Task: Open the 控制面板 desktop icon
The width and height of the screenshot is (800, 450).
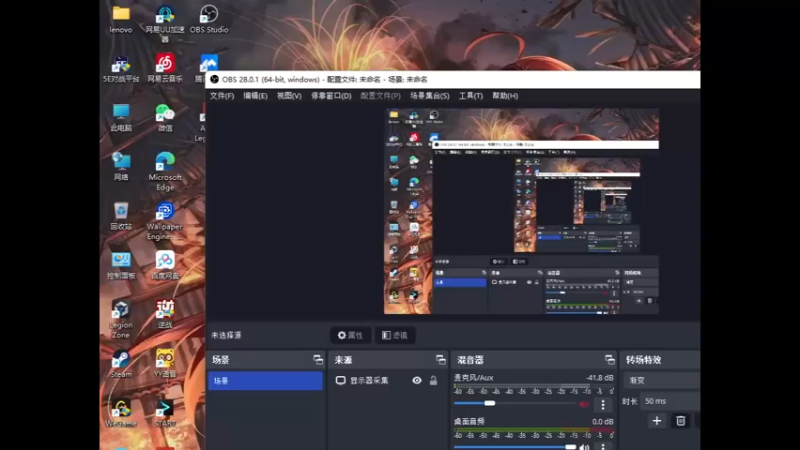Action: click(121, 265)
